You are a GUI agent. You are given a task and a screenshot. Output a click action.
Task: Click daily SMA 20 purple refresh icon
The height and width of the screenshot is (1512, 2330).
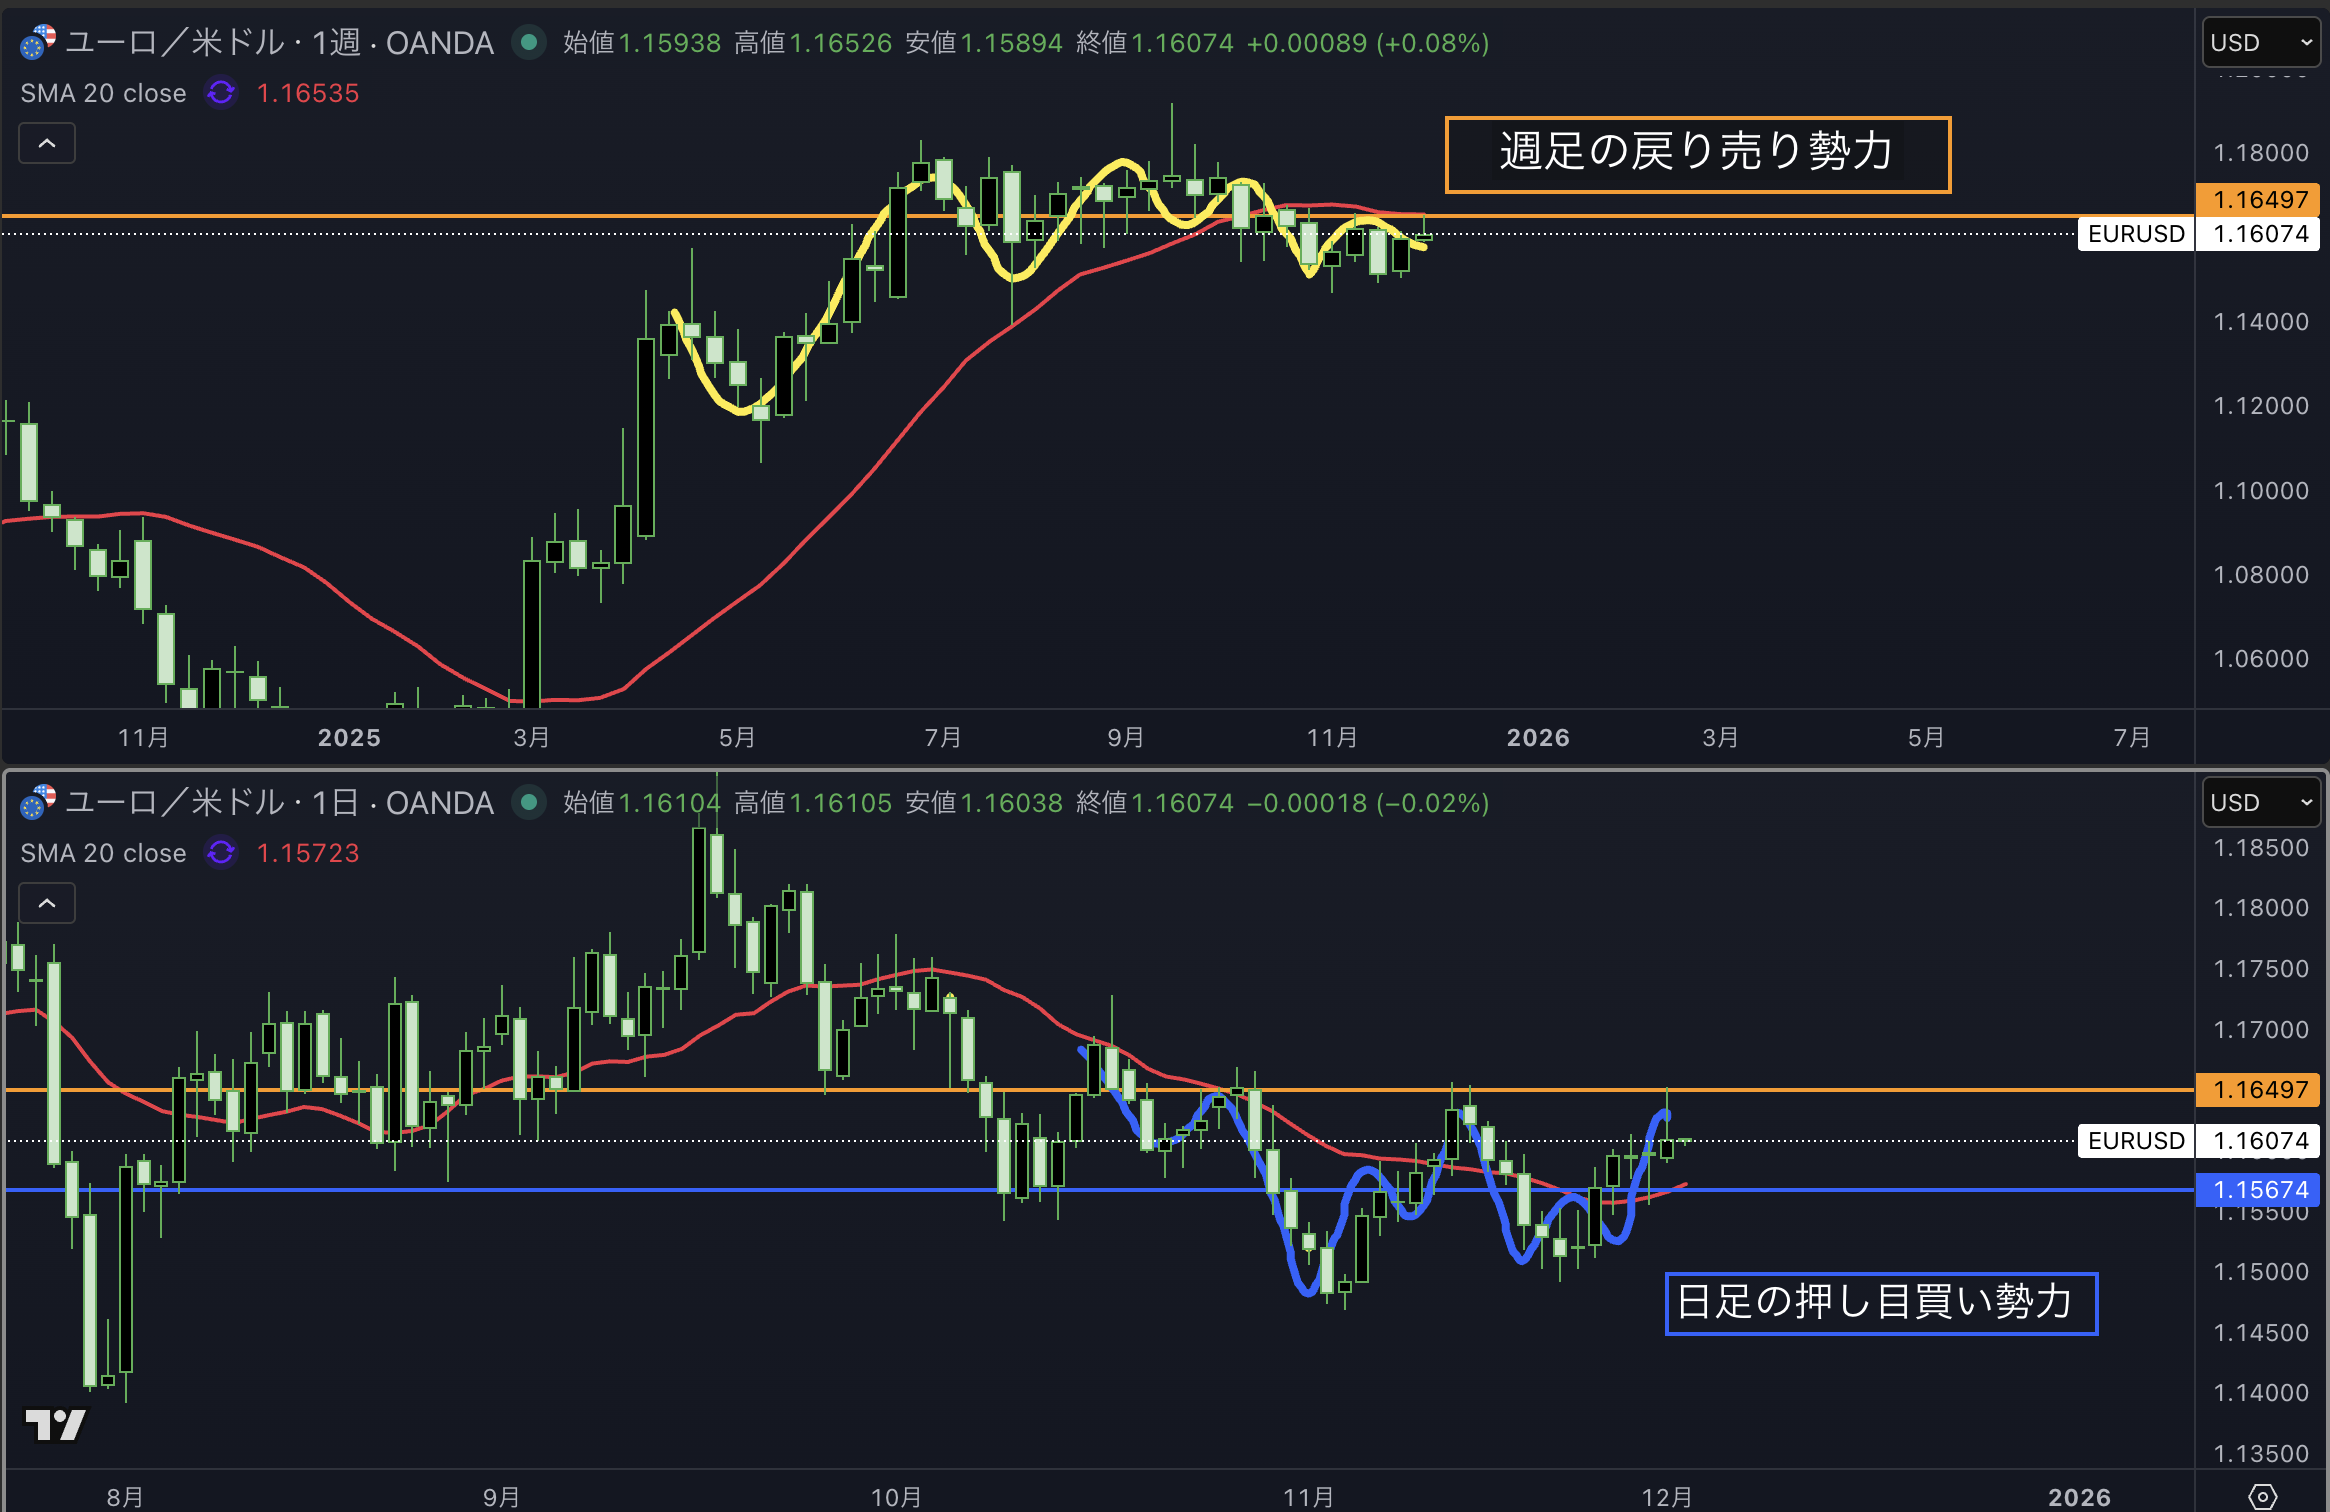click(221, 853)
